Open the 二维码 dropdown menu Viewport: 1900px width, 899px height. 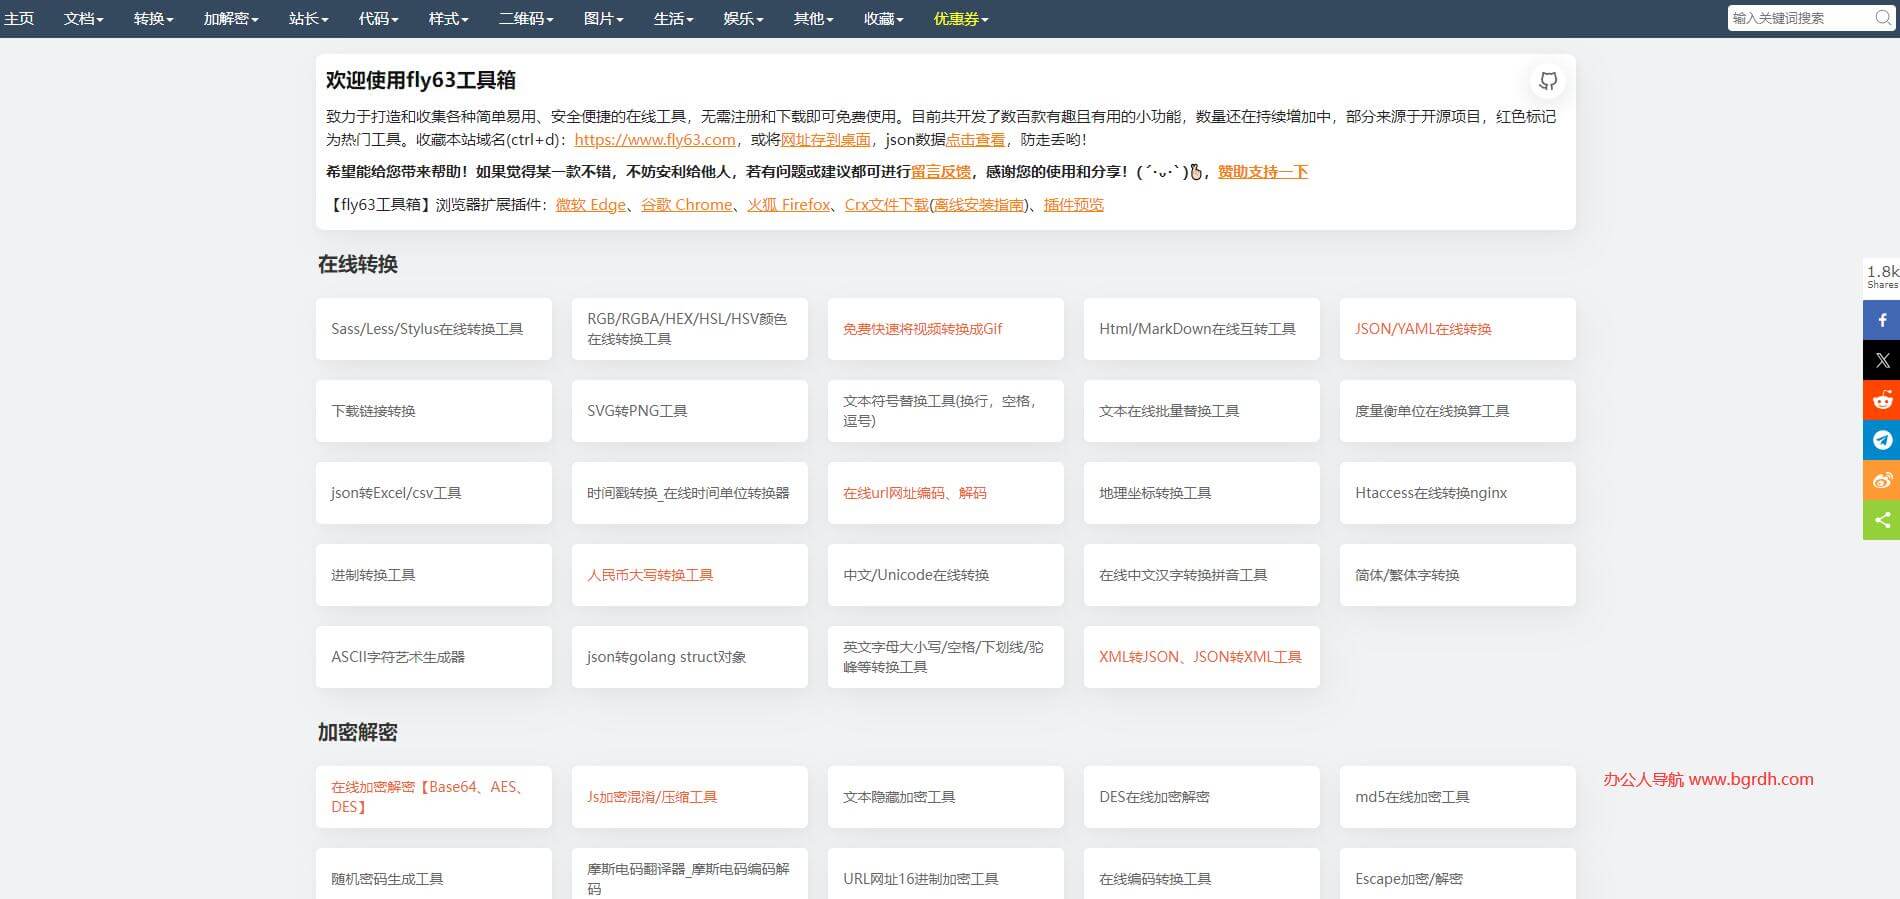(525, 19)
